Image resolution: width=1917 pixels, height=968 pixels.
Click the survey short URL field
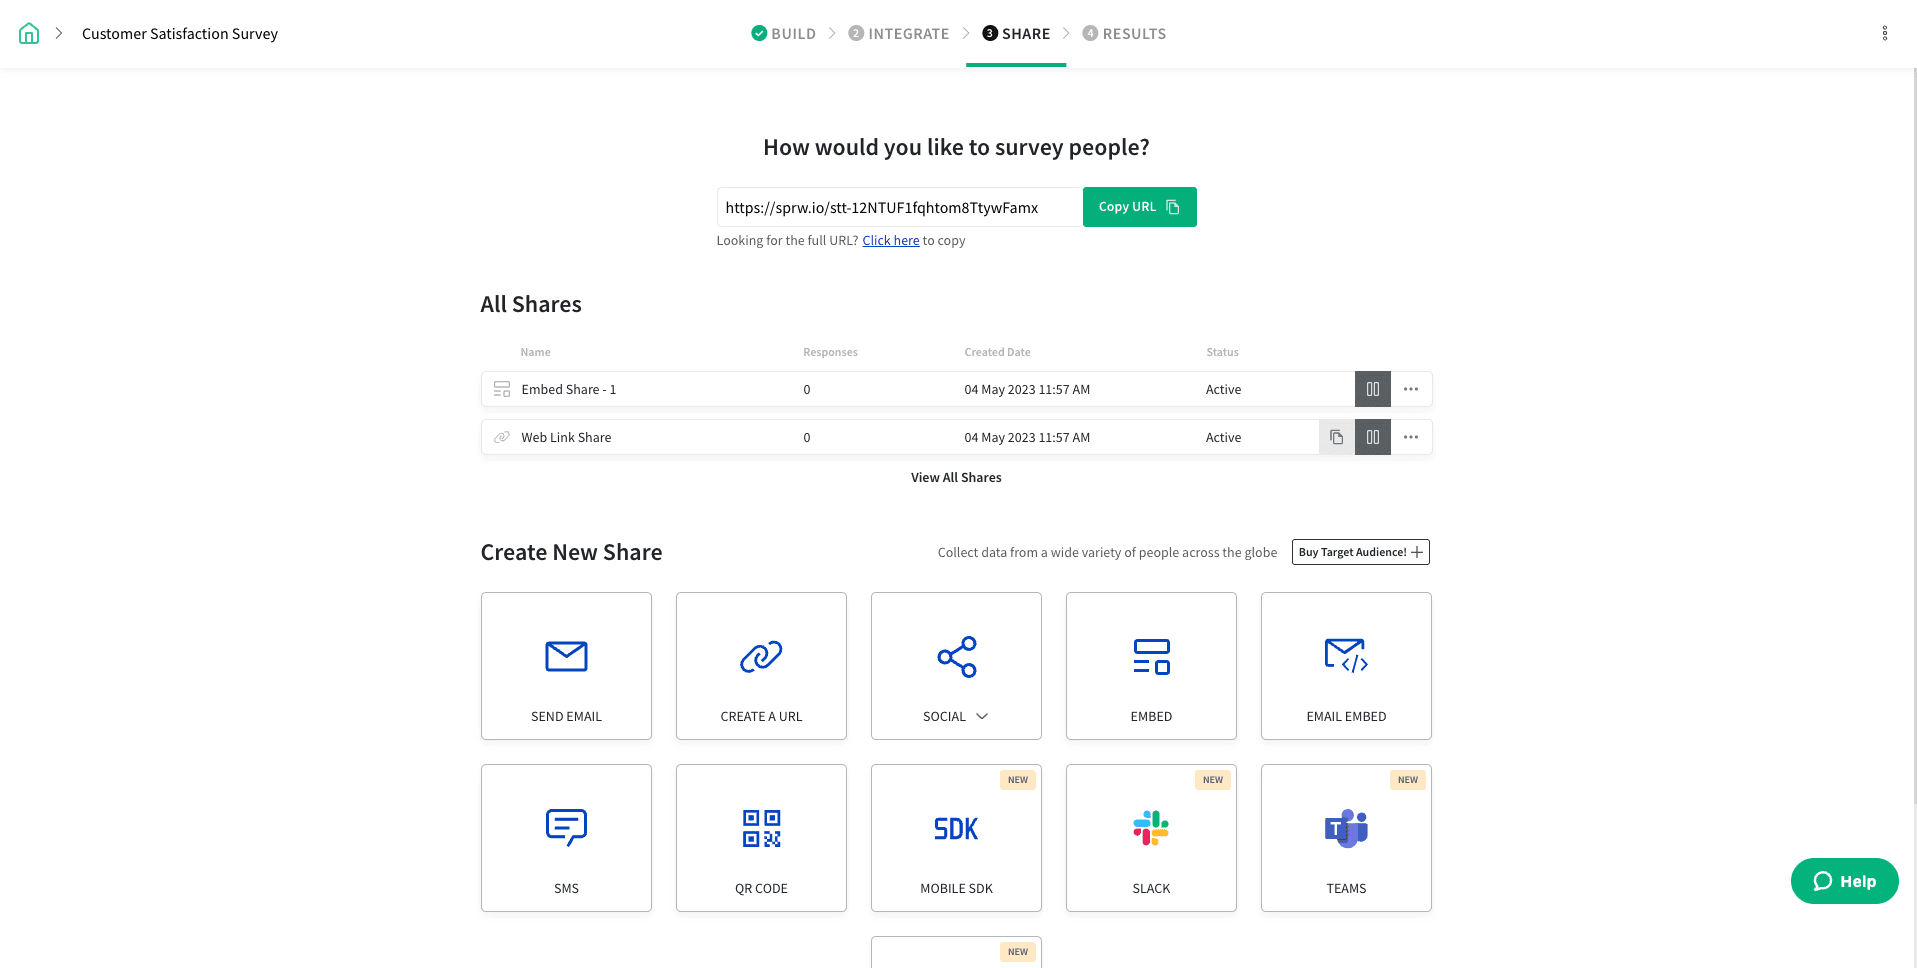click(899, 207)
